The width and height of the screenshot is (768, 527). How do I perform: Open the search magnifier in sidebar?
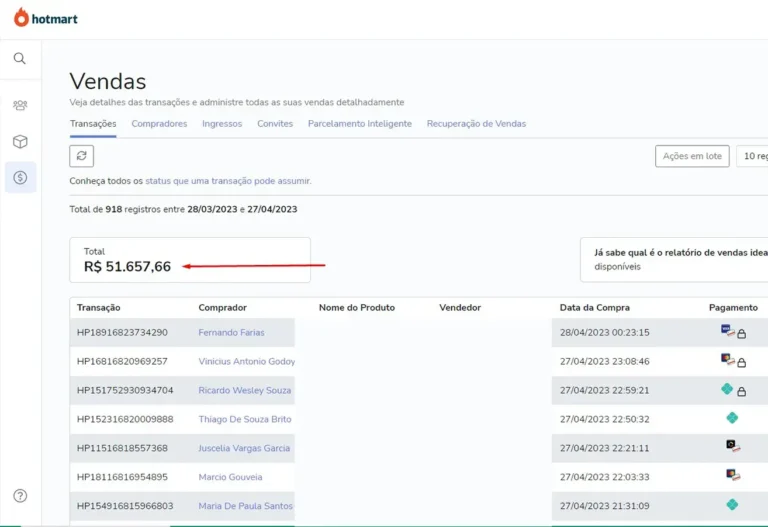pos(20,59)
